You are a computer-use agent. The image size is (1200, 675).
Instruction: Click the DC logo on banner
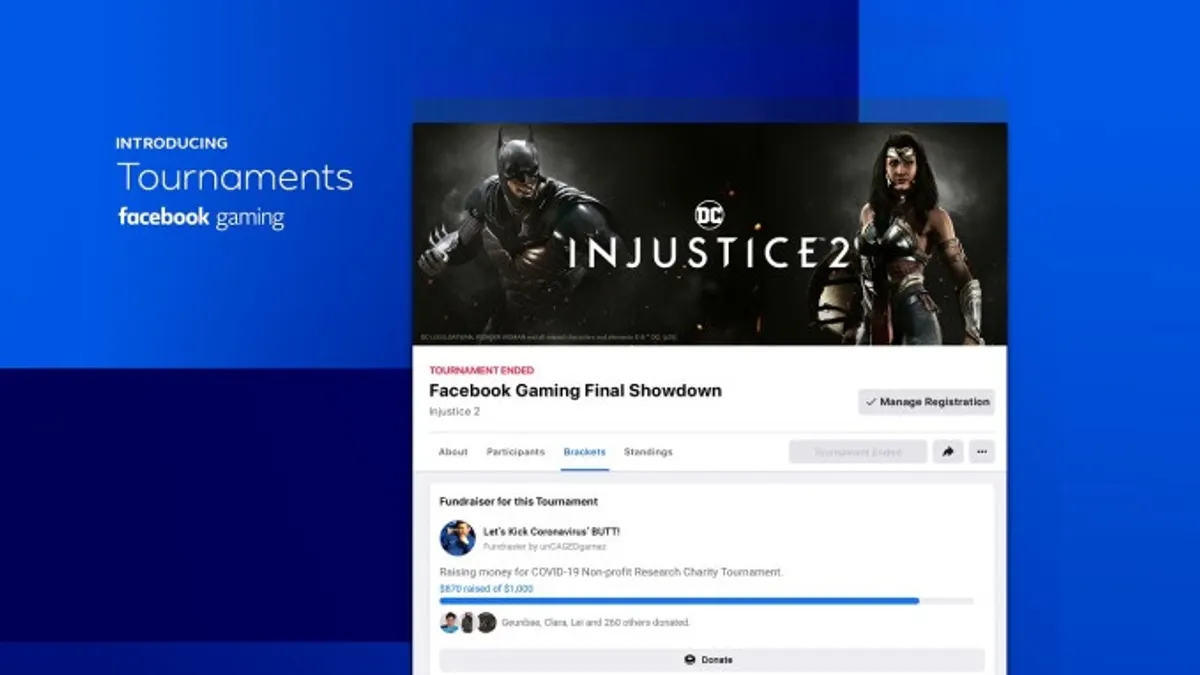click(x=709, y=215)
